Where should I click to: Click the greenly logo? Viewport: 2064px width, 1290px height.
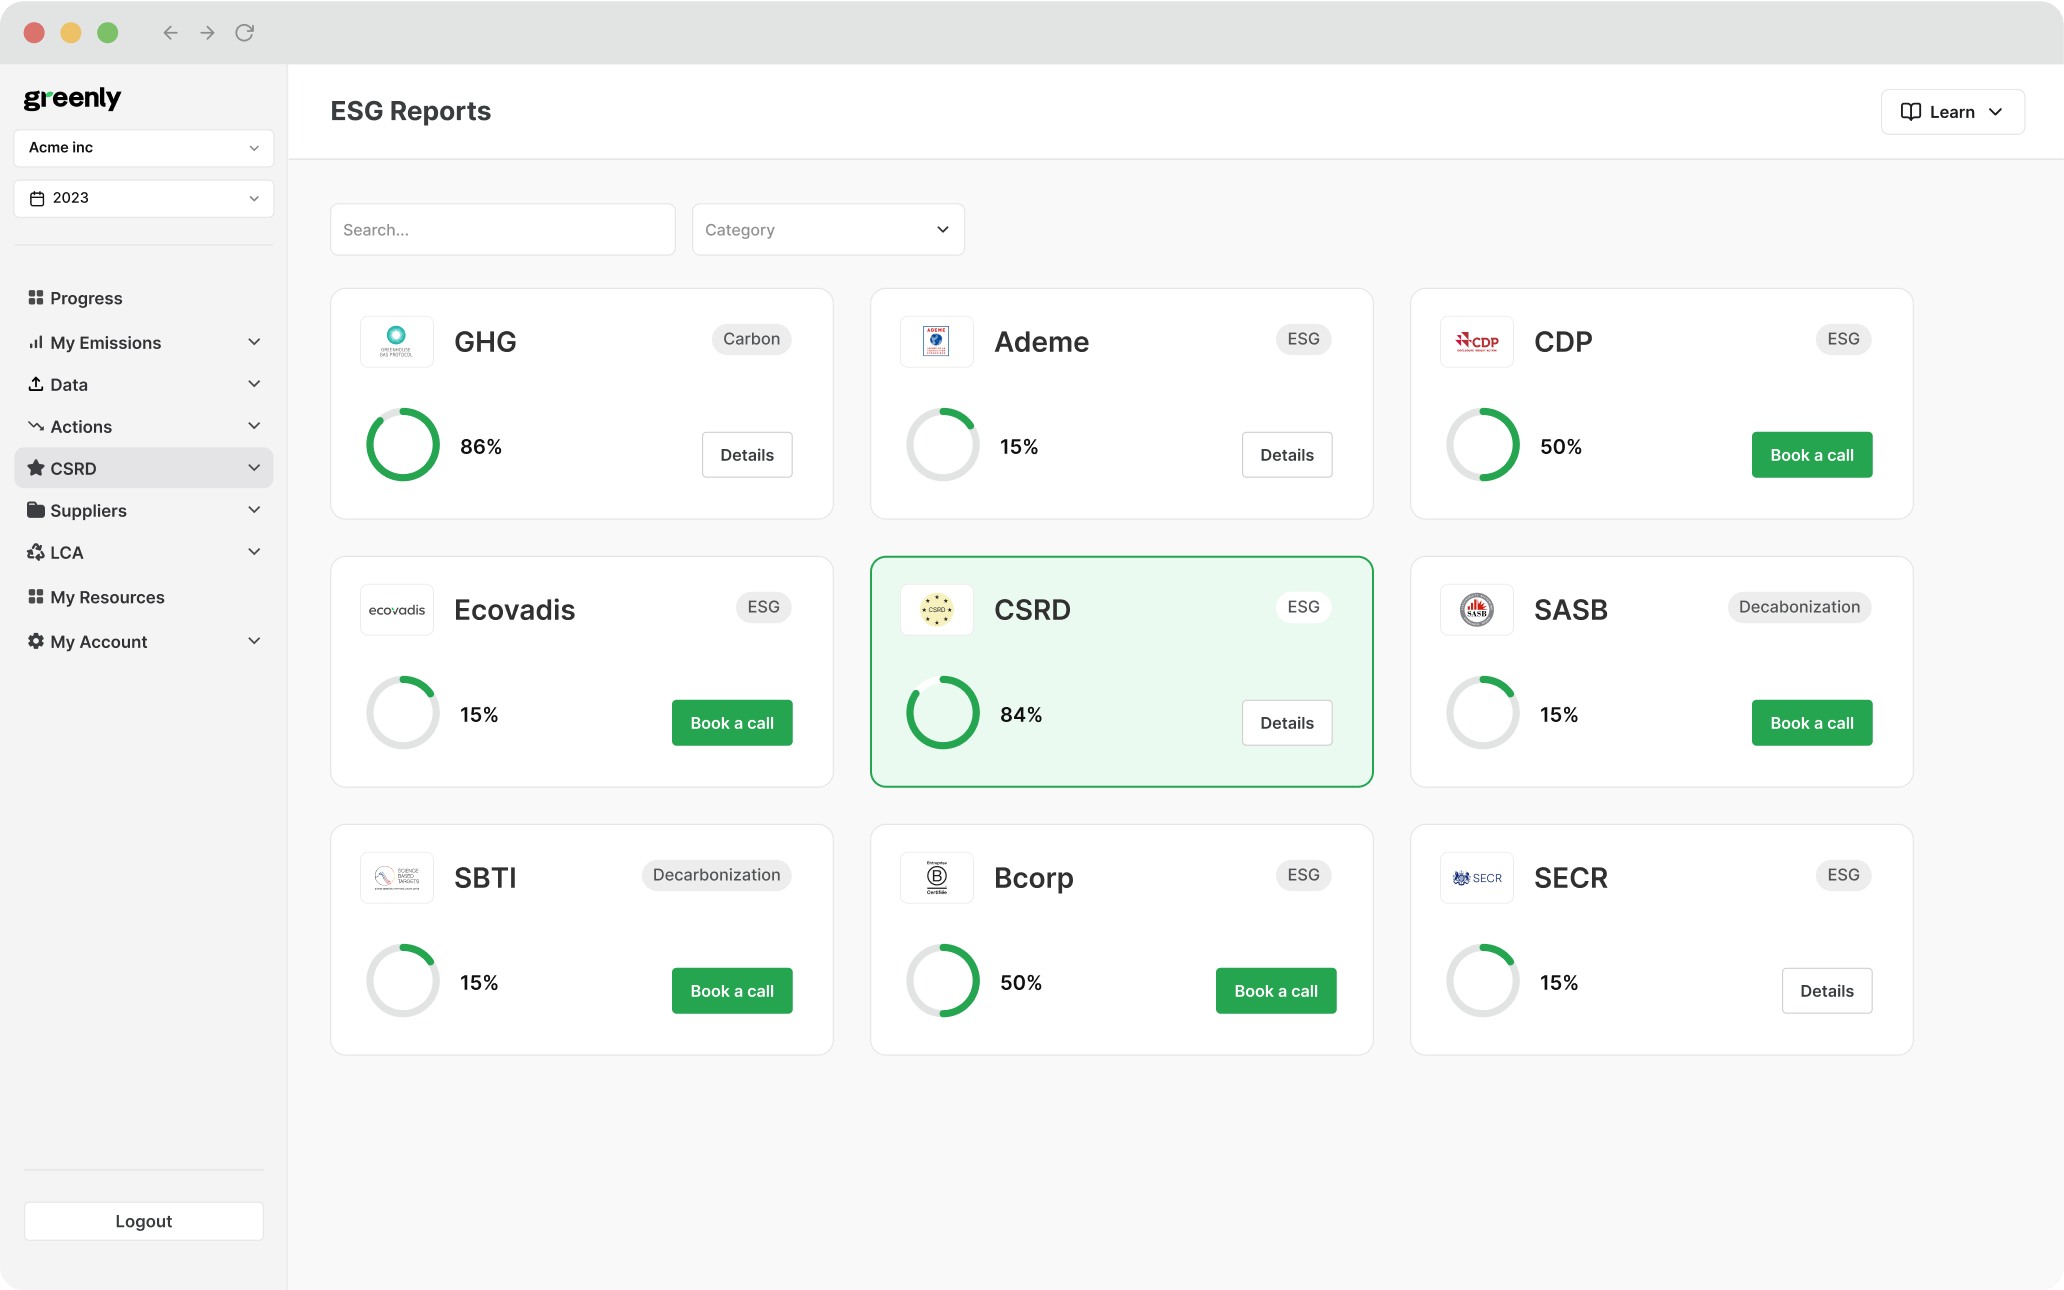72,98
